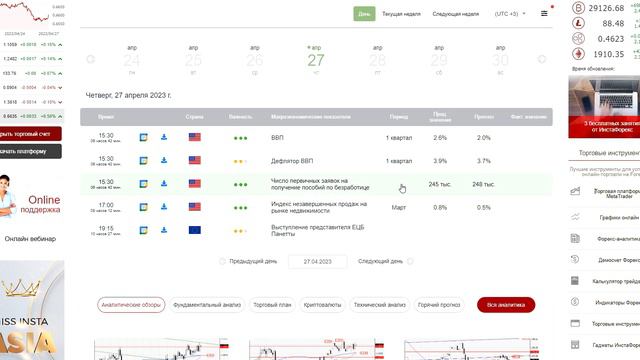The image size is (640, 360).
Task: Open calendar note icon in Дефлятор ВВП row
Action: [143, 161]
